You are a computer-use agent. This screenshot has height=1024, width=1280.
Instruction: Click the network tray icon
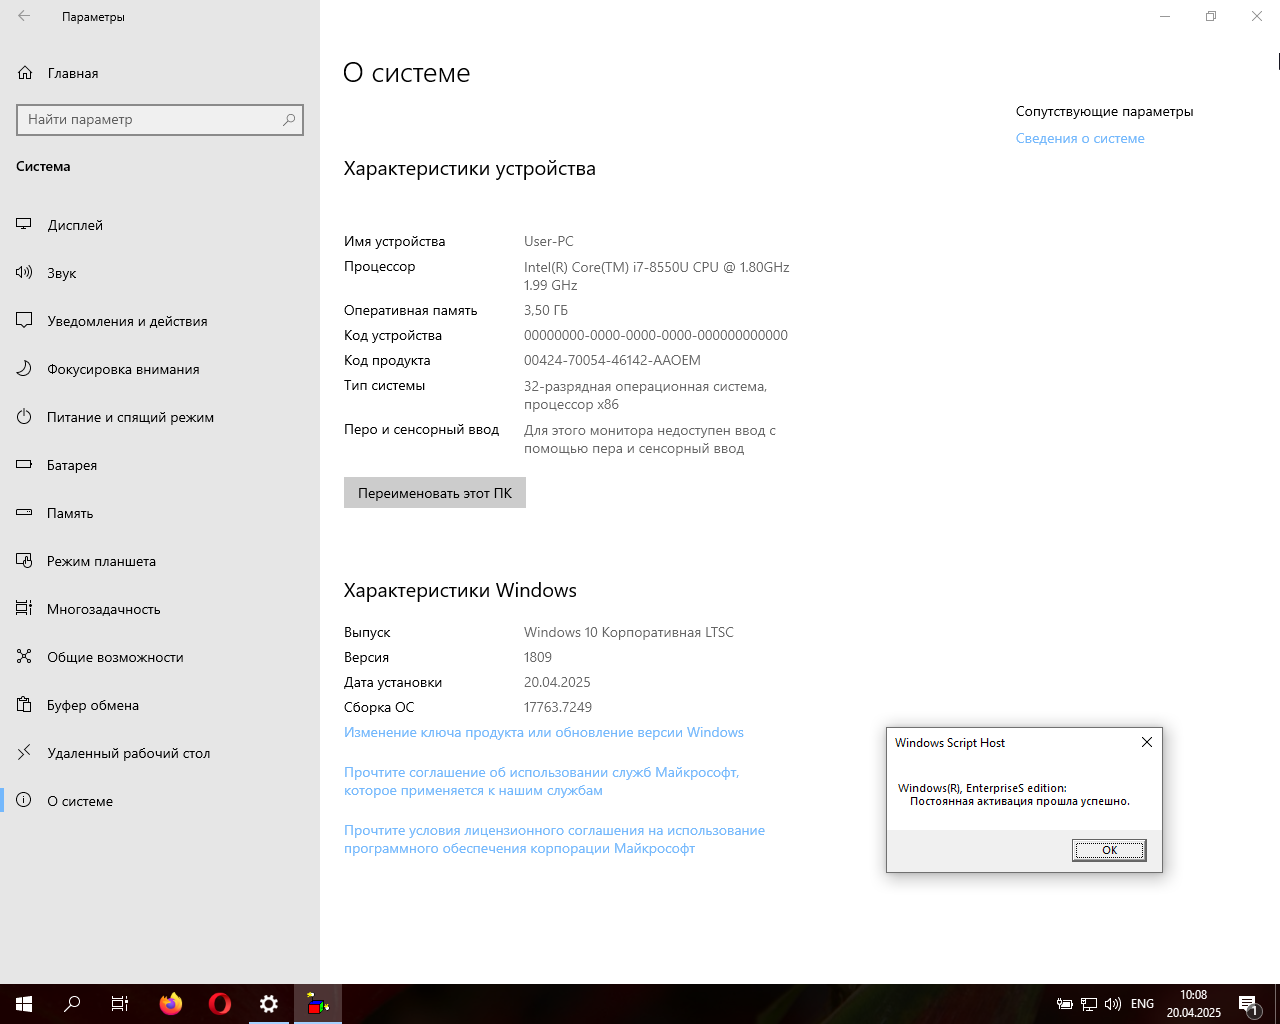(x=1089, y=1004)
